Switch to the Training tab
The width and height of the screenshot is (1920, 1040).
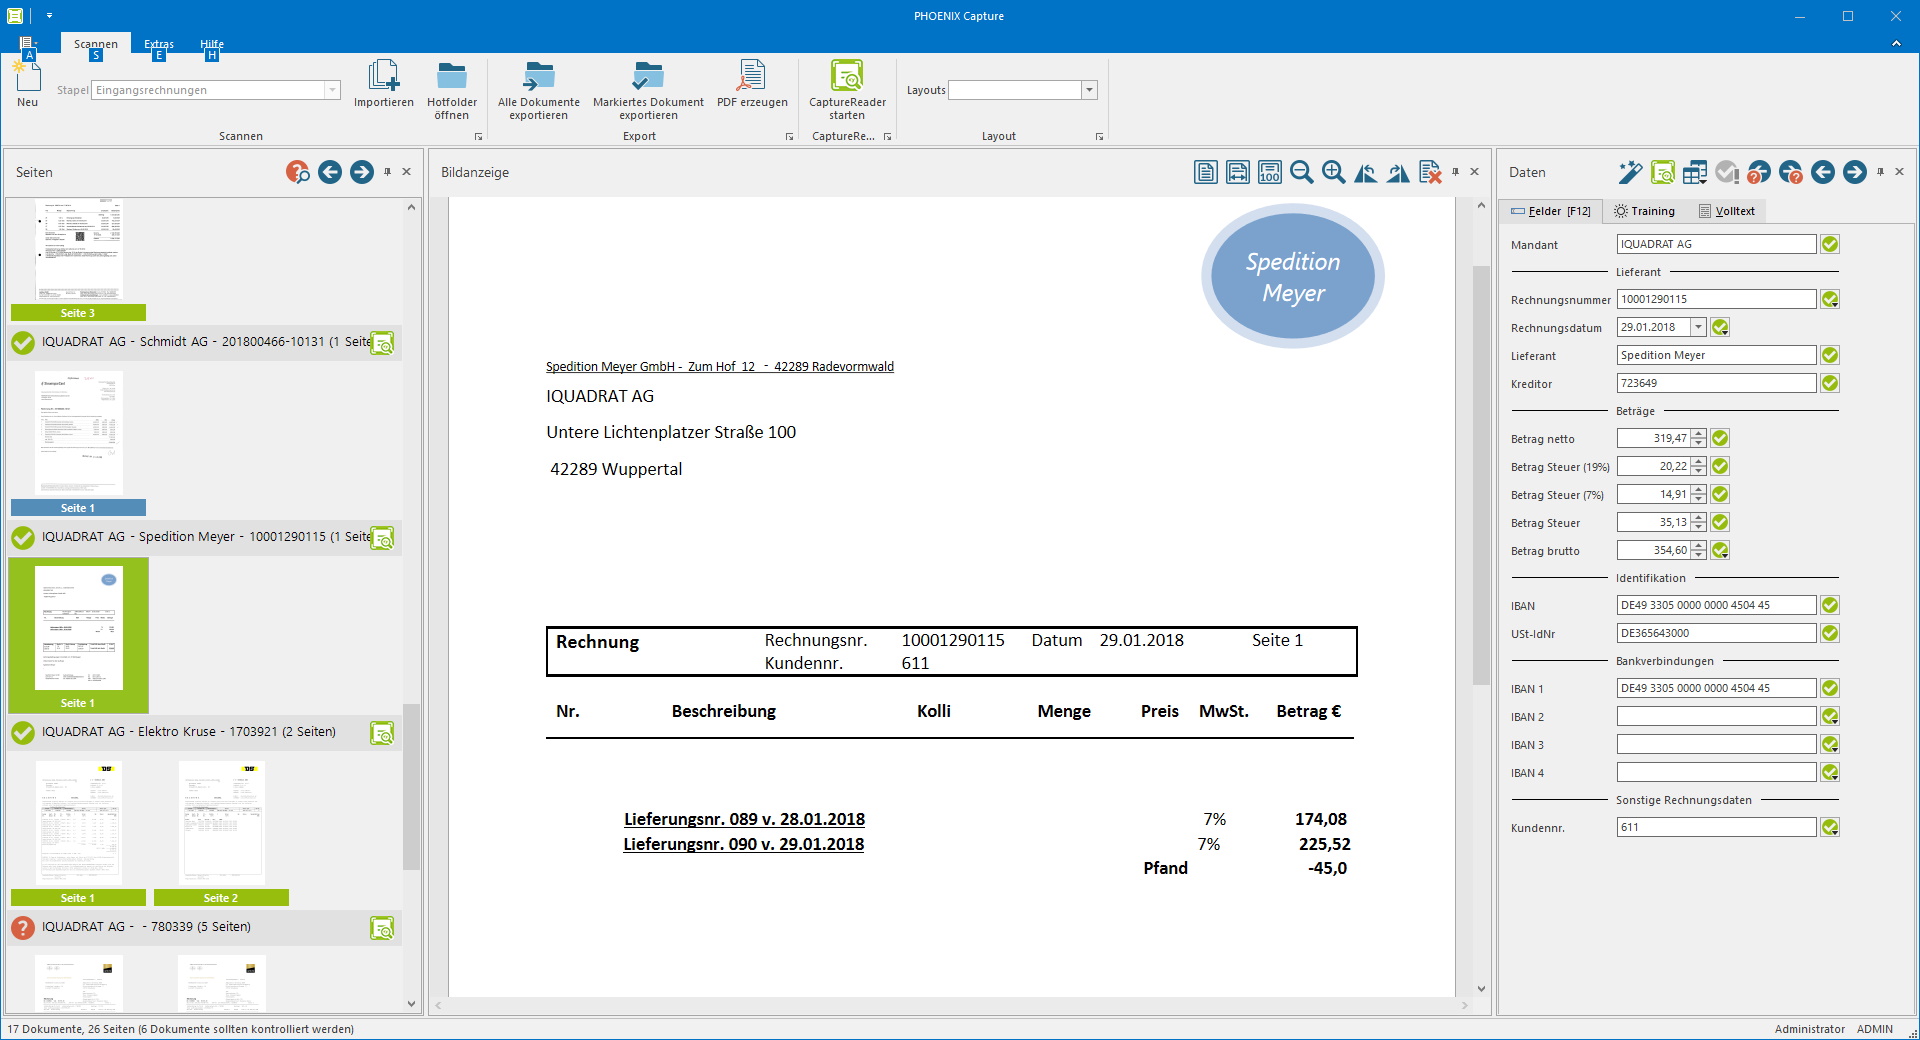(x=1644, y=211)
